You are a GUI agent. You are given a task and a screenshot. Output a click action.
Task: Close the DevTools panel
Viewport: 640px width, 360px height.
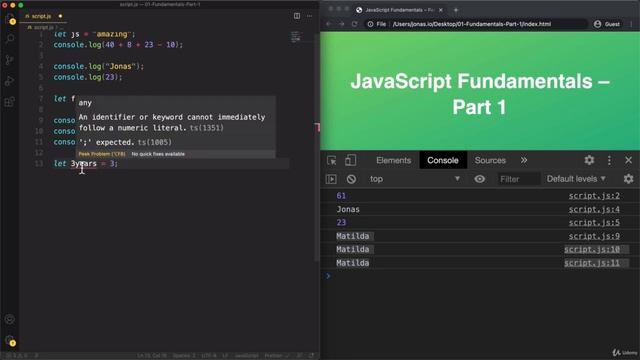(629, 160)
